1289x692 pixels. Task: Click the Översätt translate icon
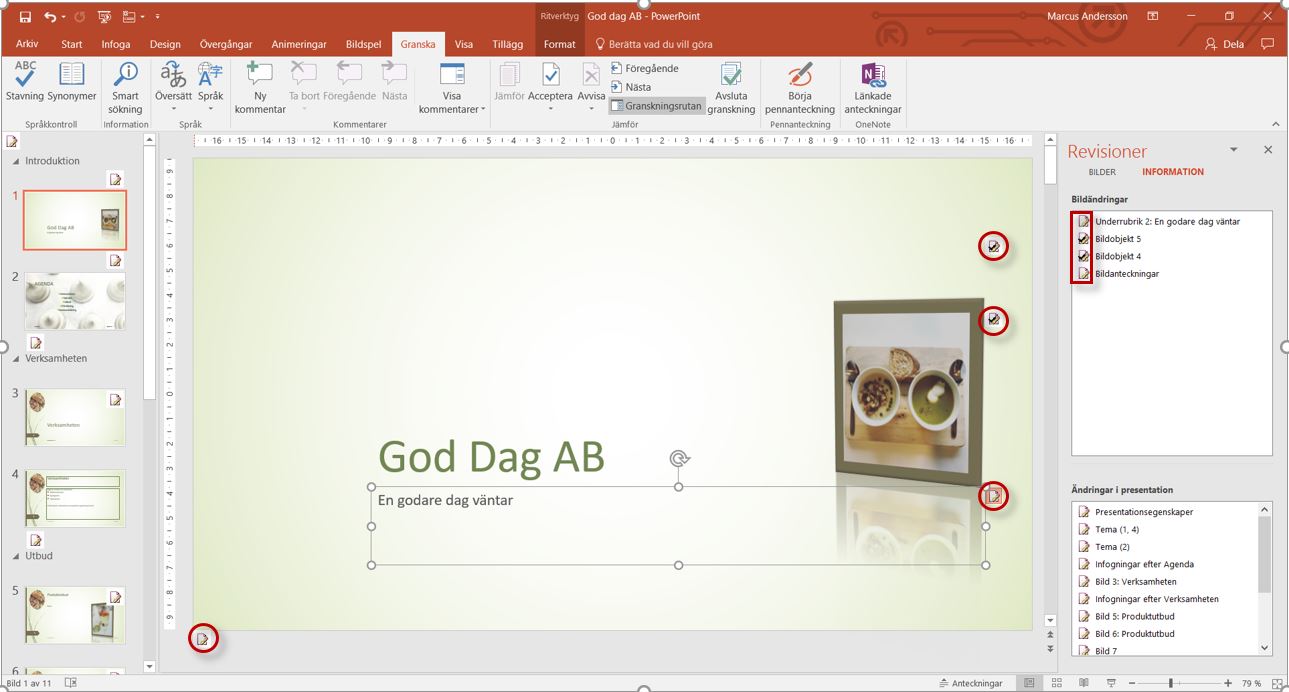pyautogui.click(x=173, y=75)
